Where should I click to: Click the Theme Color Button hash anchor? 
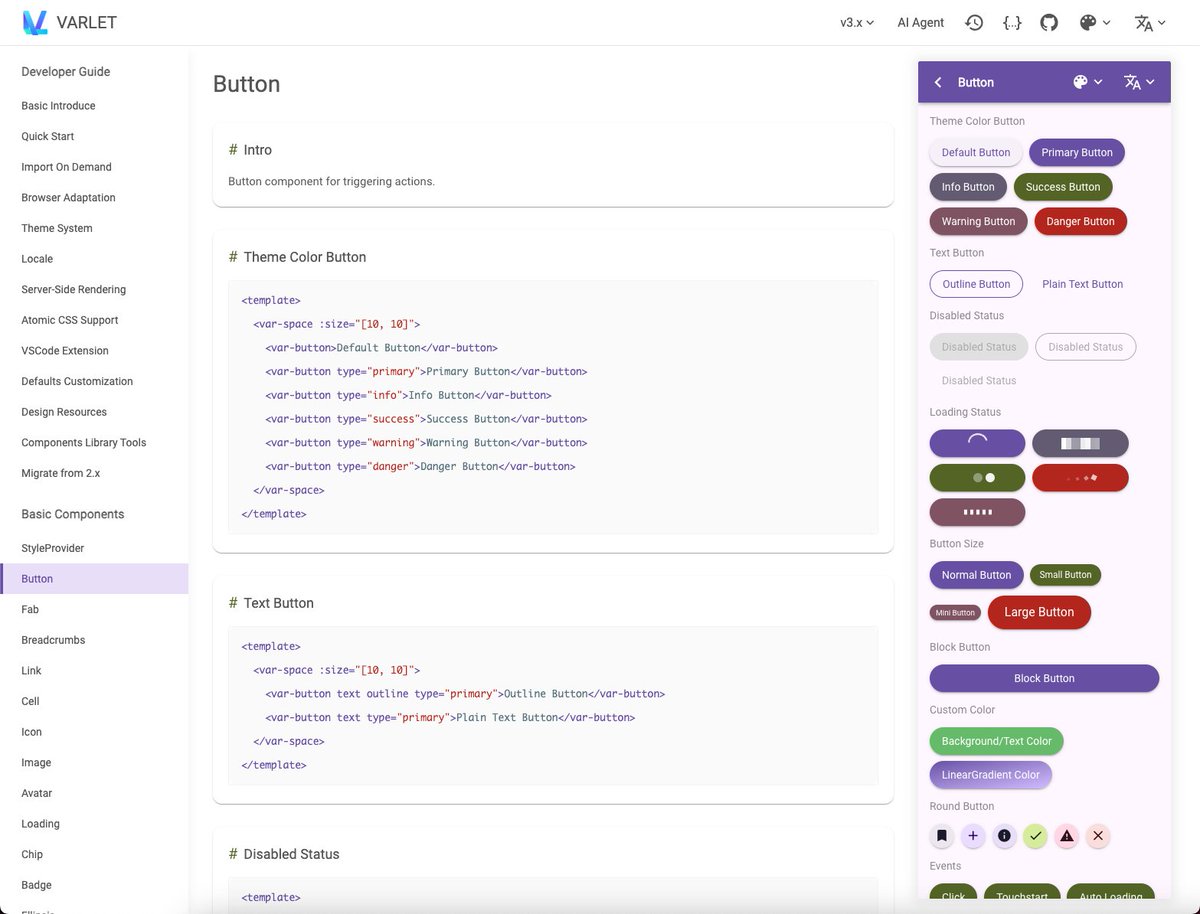click(x=233, y=257)
